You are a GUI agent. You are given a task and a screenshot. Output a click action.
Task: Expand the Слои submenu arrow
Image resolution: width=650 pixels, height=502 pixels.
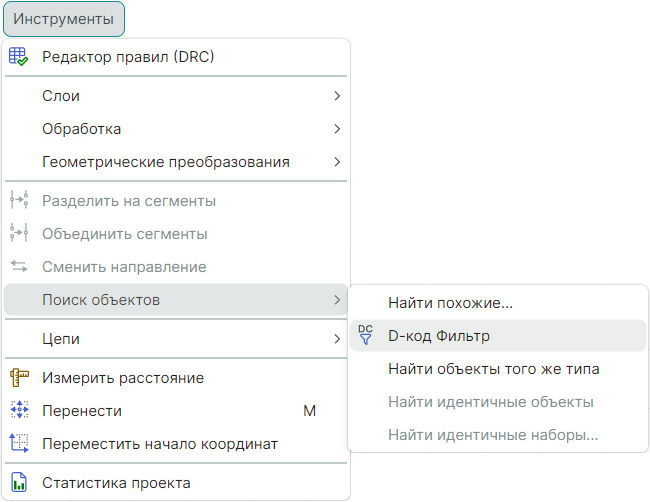point(337,96)
